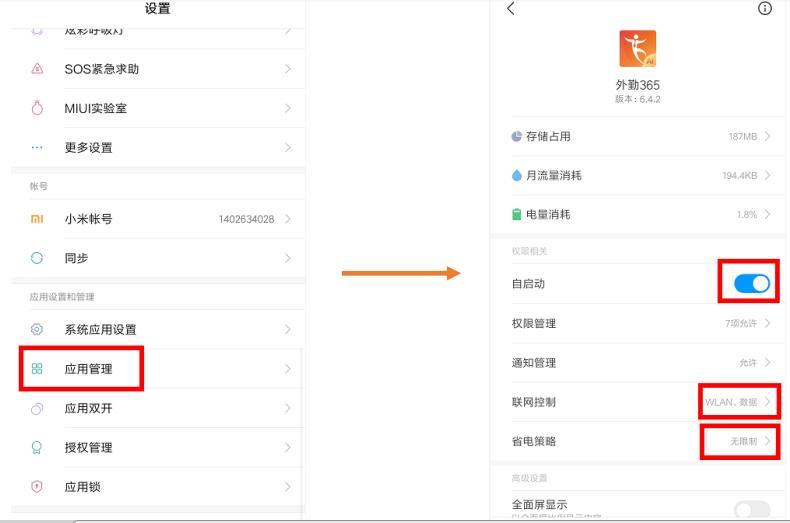Enable the 全面屏显示 toggle switch

751,510
